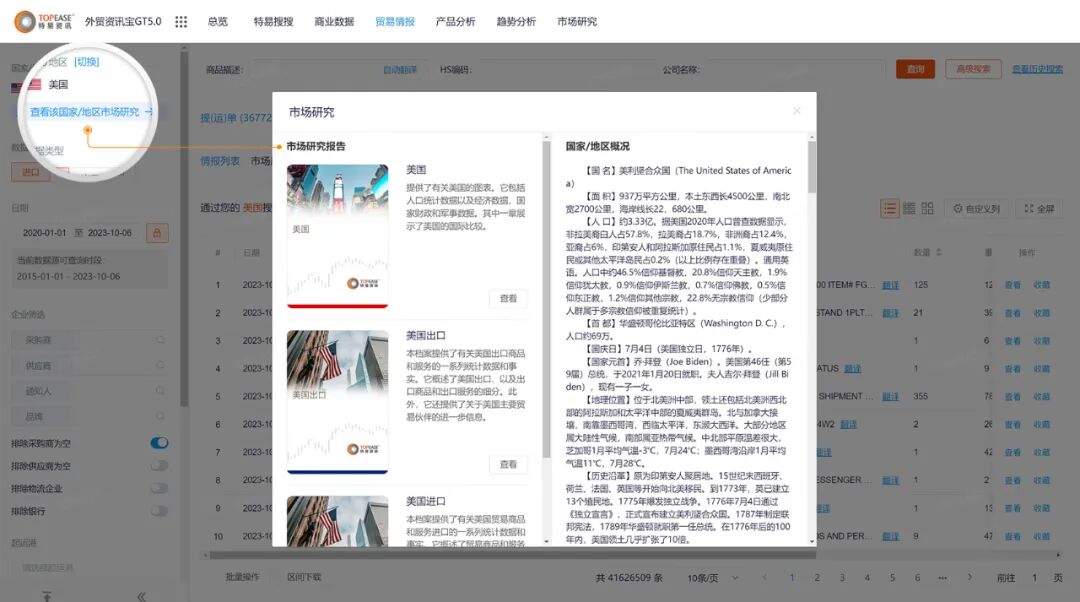Click 美国进口 report cover thumbnail
The width and height of the screenshot is (1080, 602).
(338, 521)
